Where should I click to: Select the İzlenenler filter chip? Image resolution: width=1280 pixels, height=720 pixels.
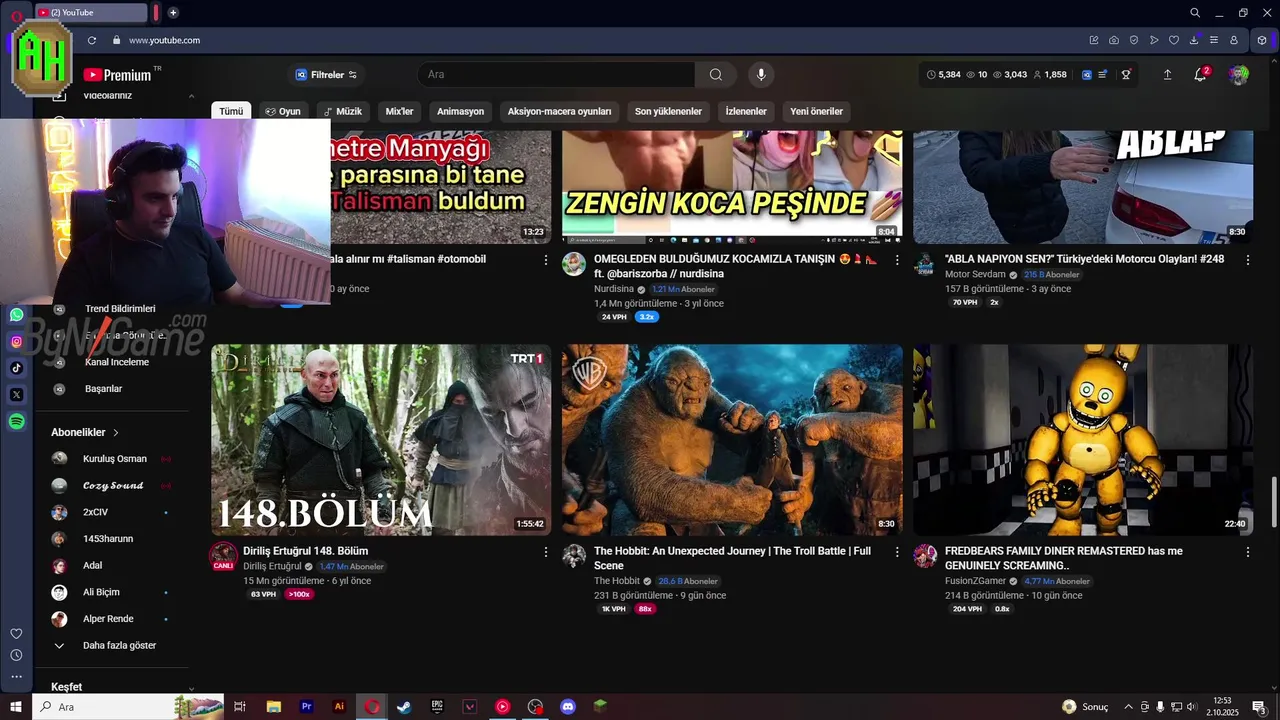tap(746, 111)
